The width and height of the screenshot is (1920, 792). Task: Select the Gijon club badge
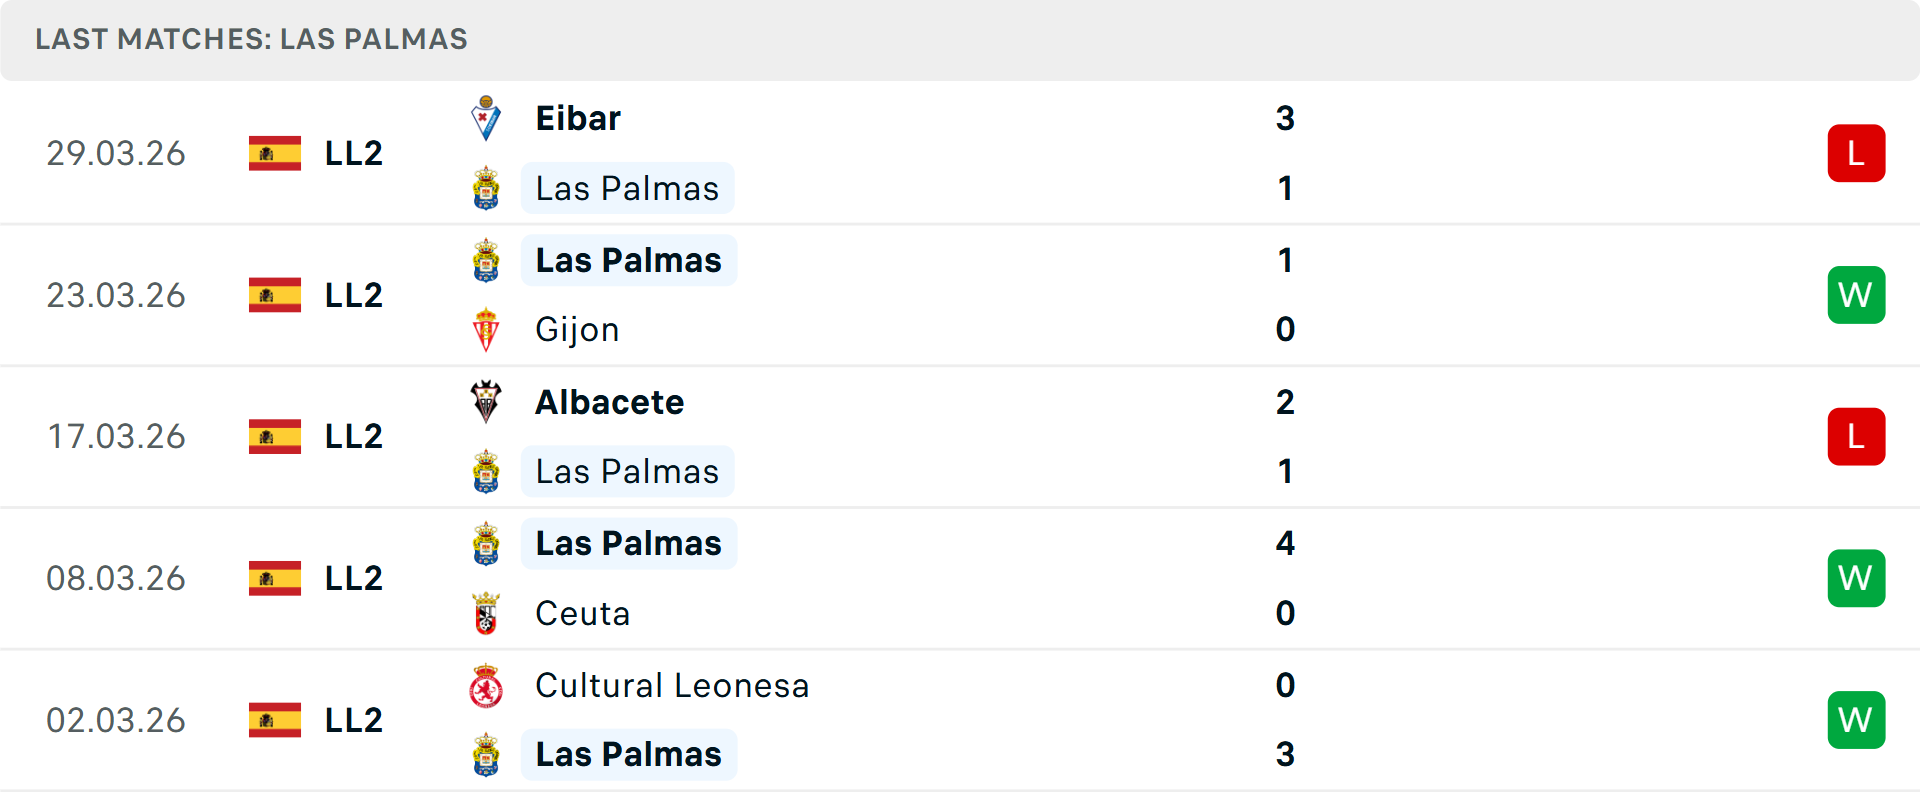487,330
